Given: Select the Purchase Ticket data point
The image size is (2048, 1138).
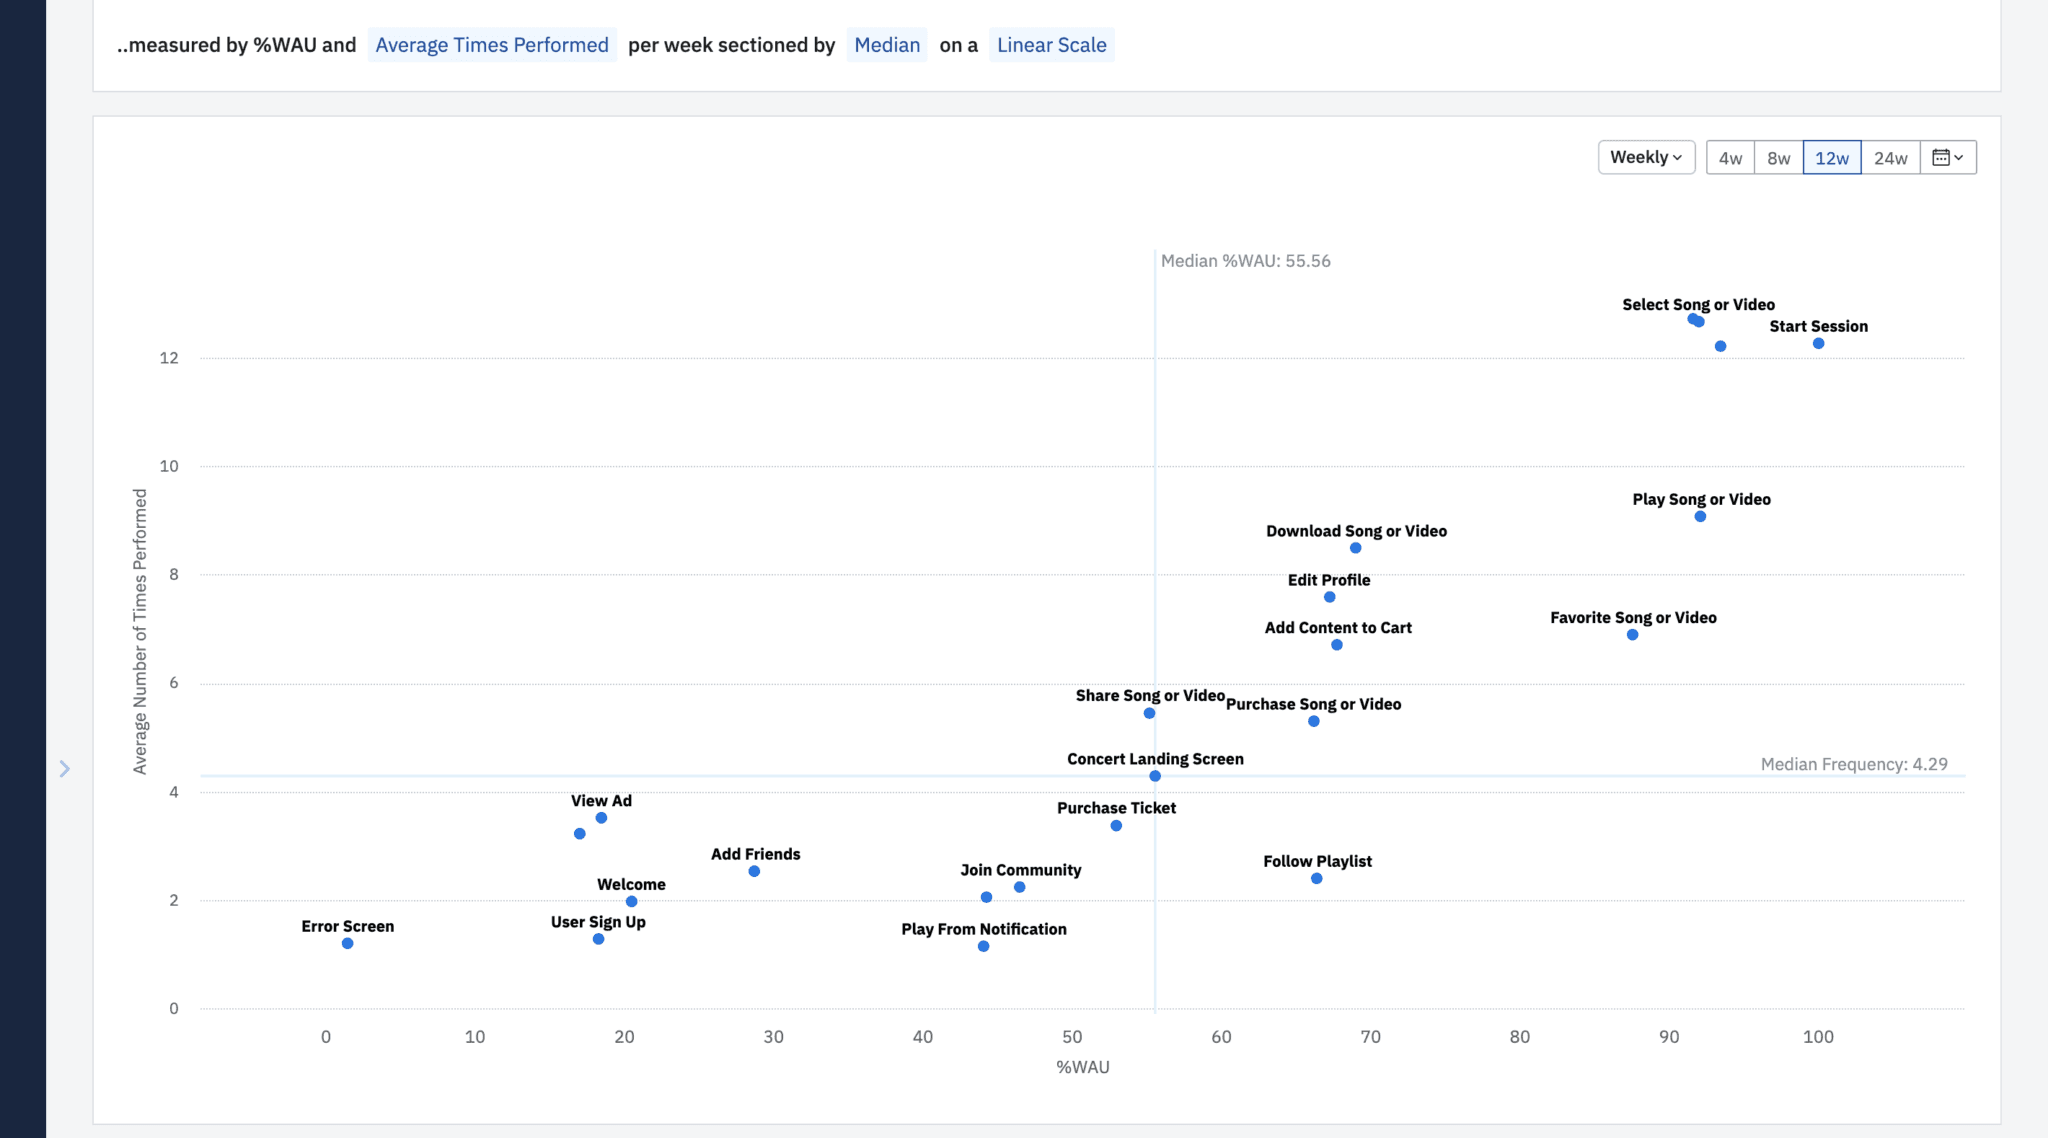Looking at the screenshot, I should tap(1116, 825).
